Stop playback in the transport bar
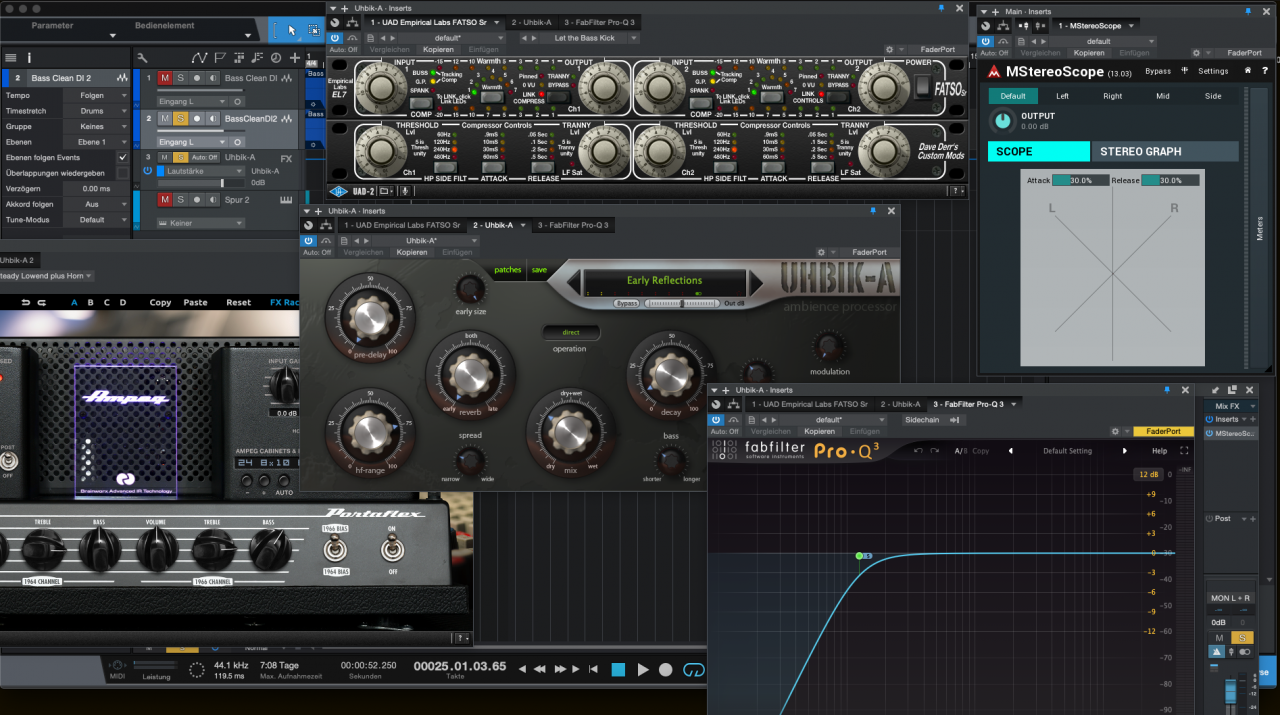Image resolution: width=1280 pixels, height=715 pixels. (618, 669)
